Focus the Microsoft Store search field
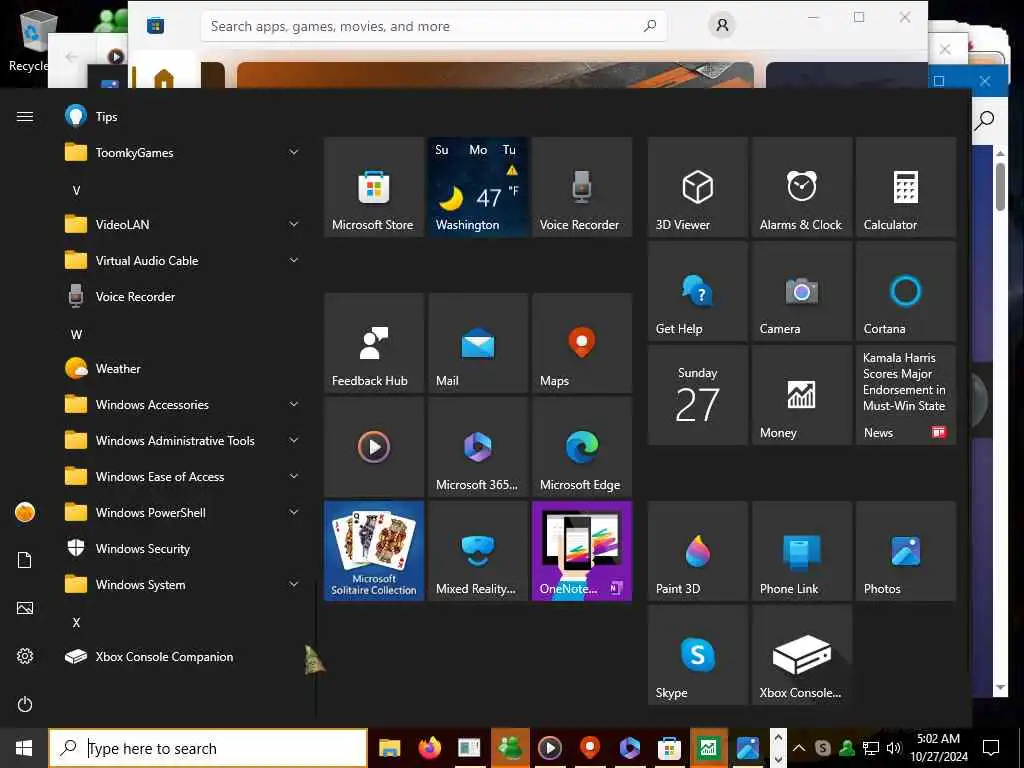Viewport: 1024px width, 768px height. (434, 26)
